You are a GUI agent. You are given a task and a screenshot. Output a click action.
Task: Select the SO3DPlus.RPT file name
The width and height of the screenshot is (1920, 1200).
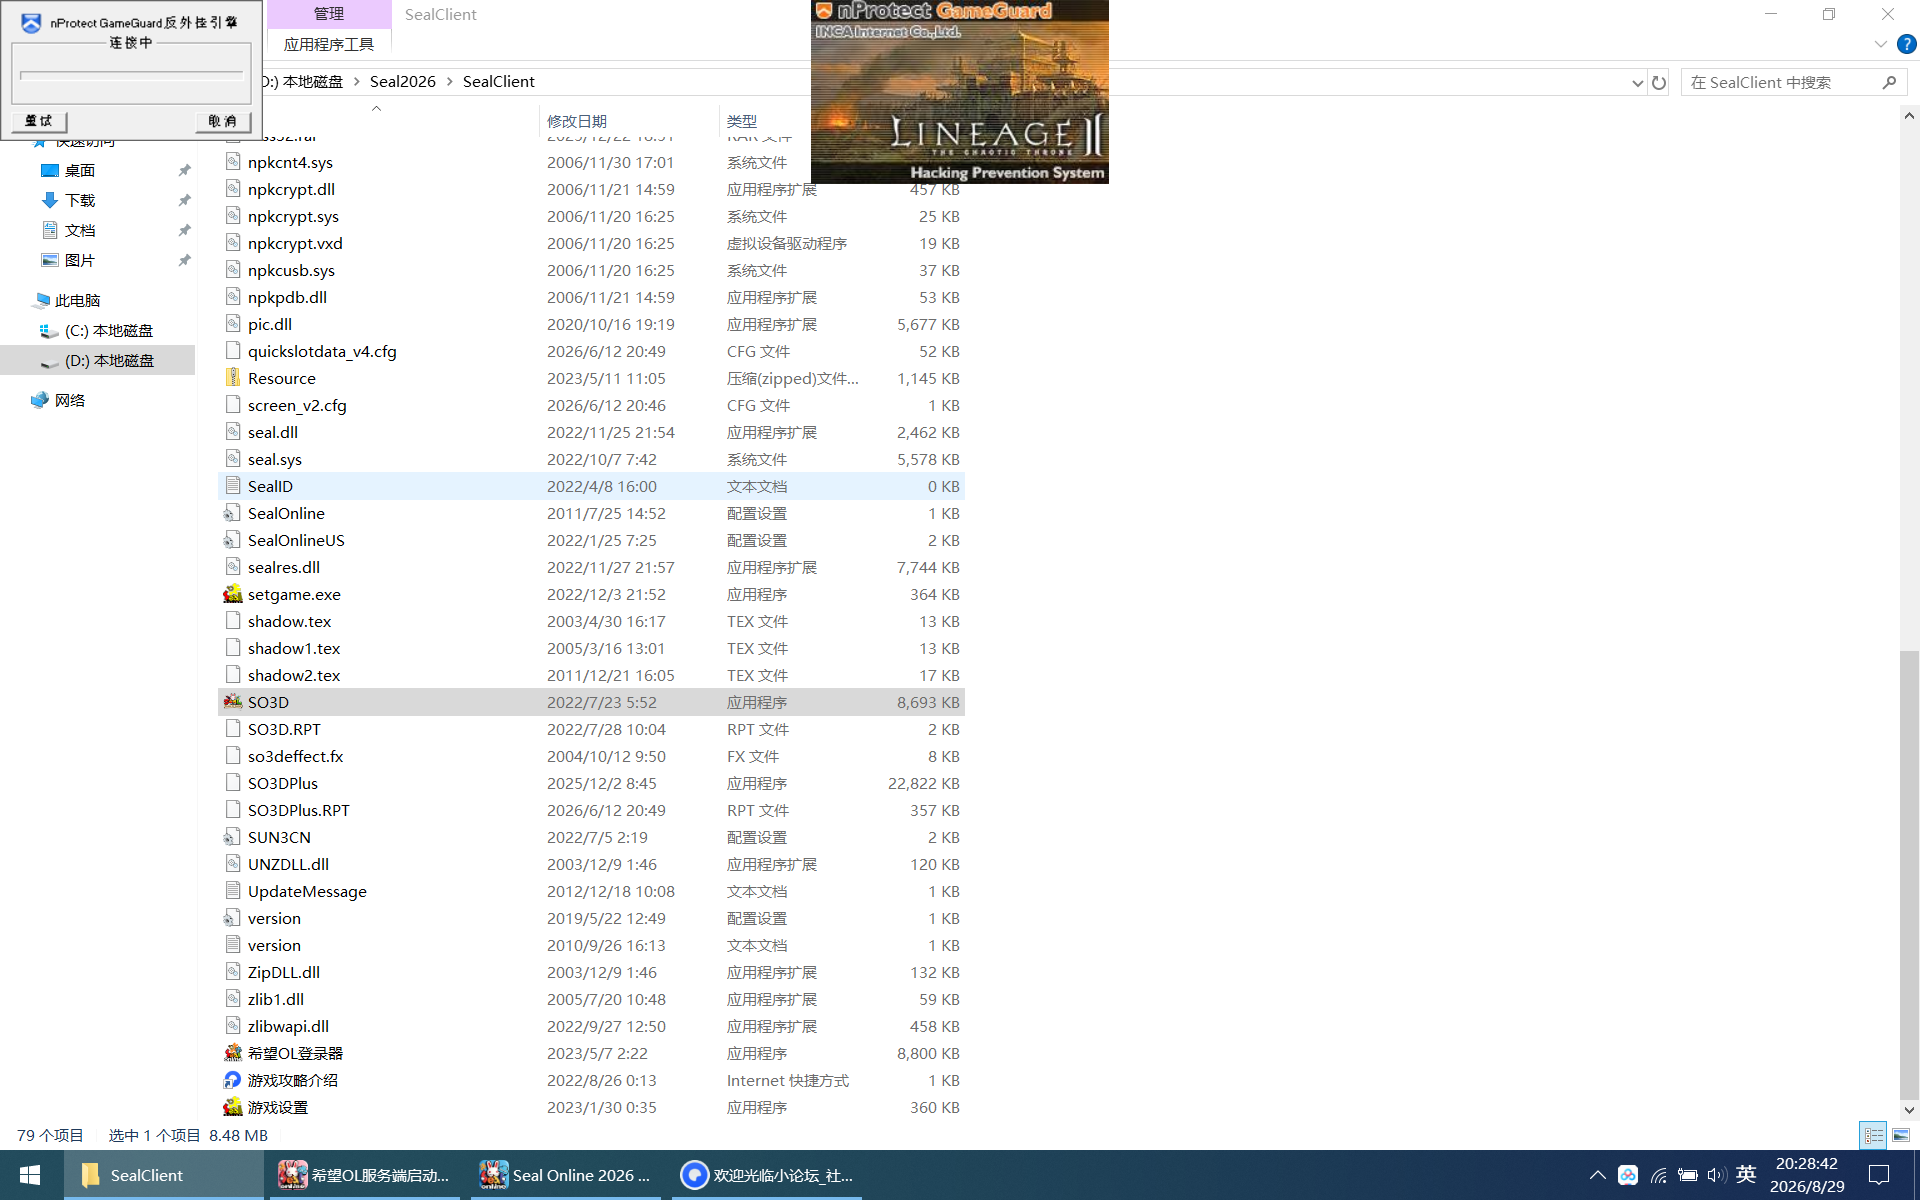(x=299, y=810)
